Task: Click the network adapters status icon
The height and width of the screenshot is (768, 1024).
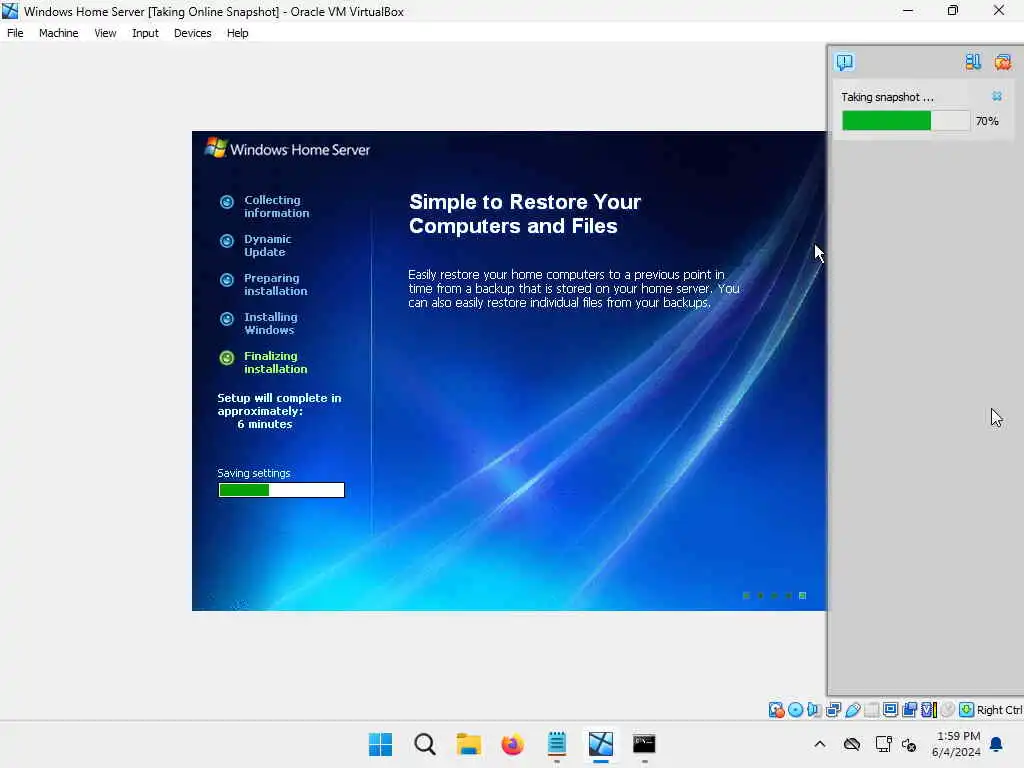Action: (833, 710)
